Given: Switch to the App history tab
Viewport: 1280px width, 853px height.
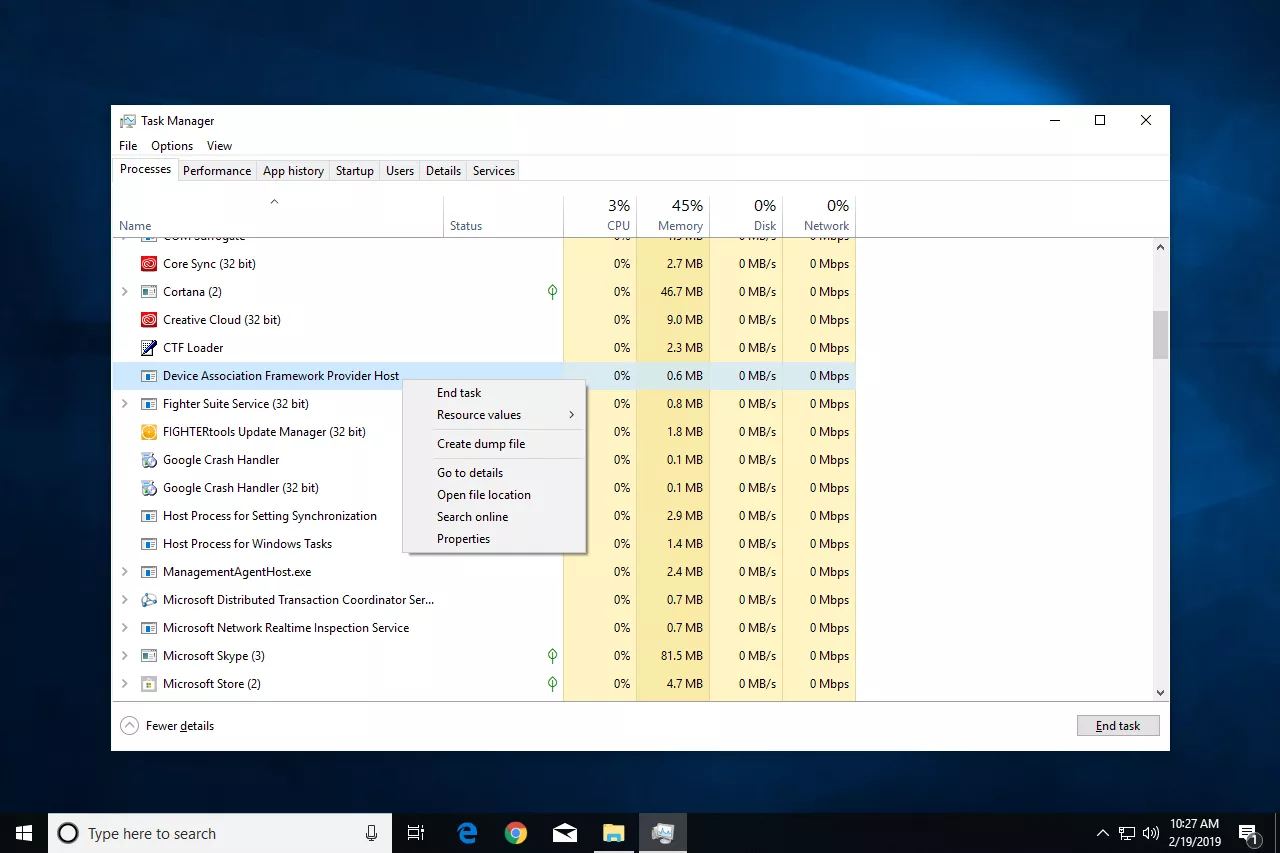Looking at the screenshot, I should (293, 171).
